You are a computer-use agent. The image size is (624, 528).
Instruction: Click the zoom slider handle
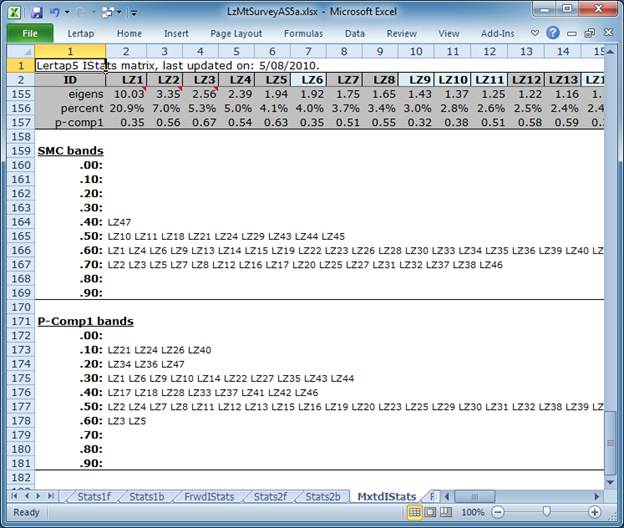(553, 512)
